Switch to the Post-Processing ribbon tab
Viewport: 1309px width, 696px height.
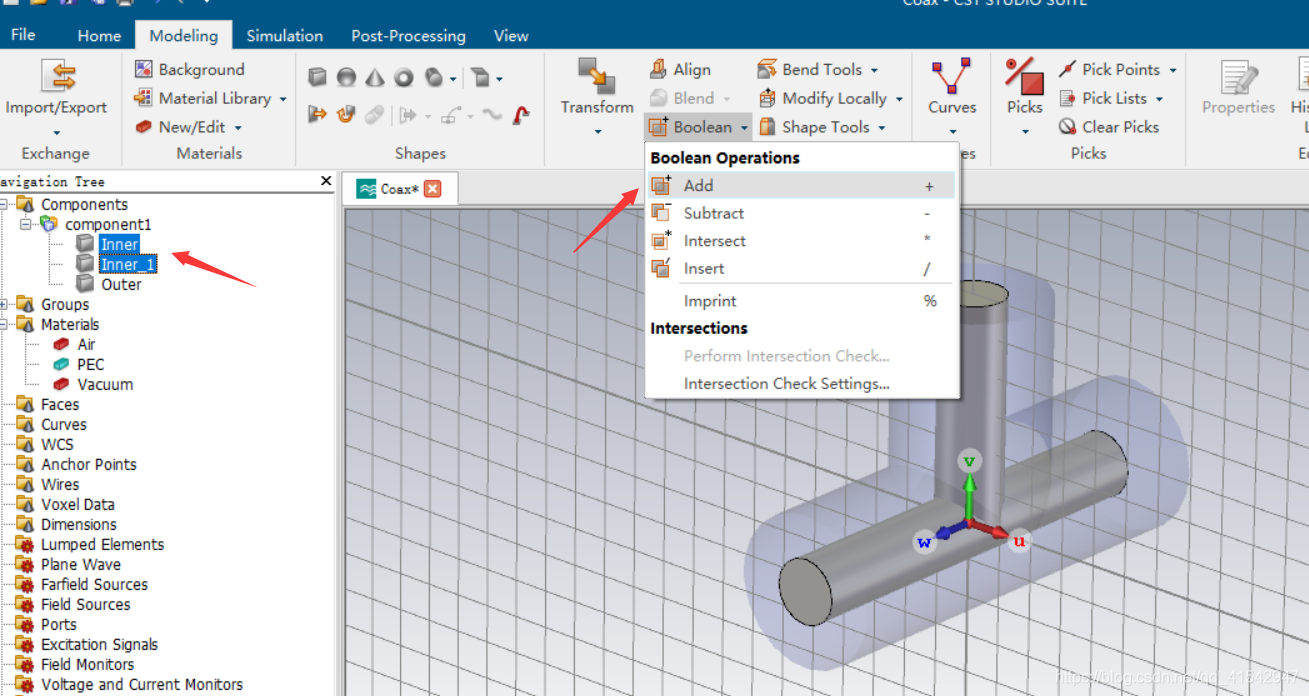point(408,35)
